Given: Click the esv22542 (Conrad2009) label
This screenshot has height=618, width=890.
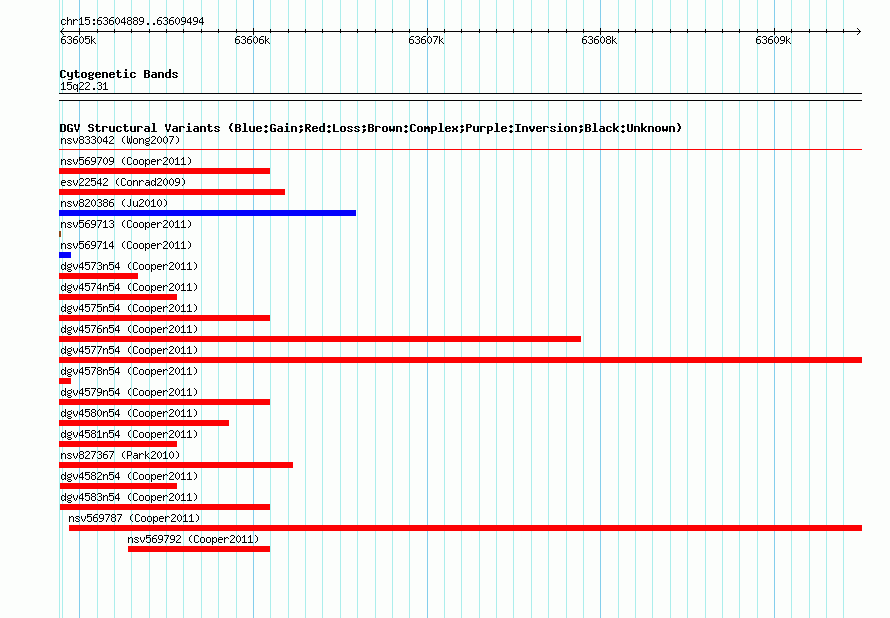Looking at the screenshot, I should pyautogui.click(x=123, y=182).
